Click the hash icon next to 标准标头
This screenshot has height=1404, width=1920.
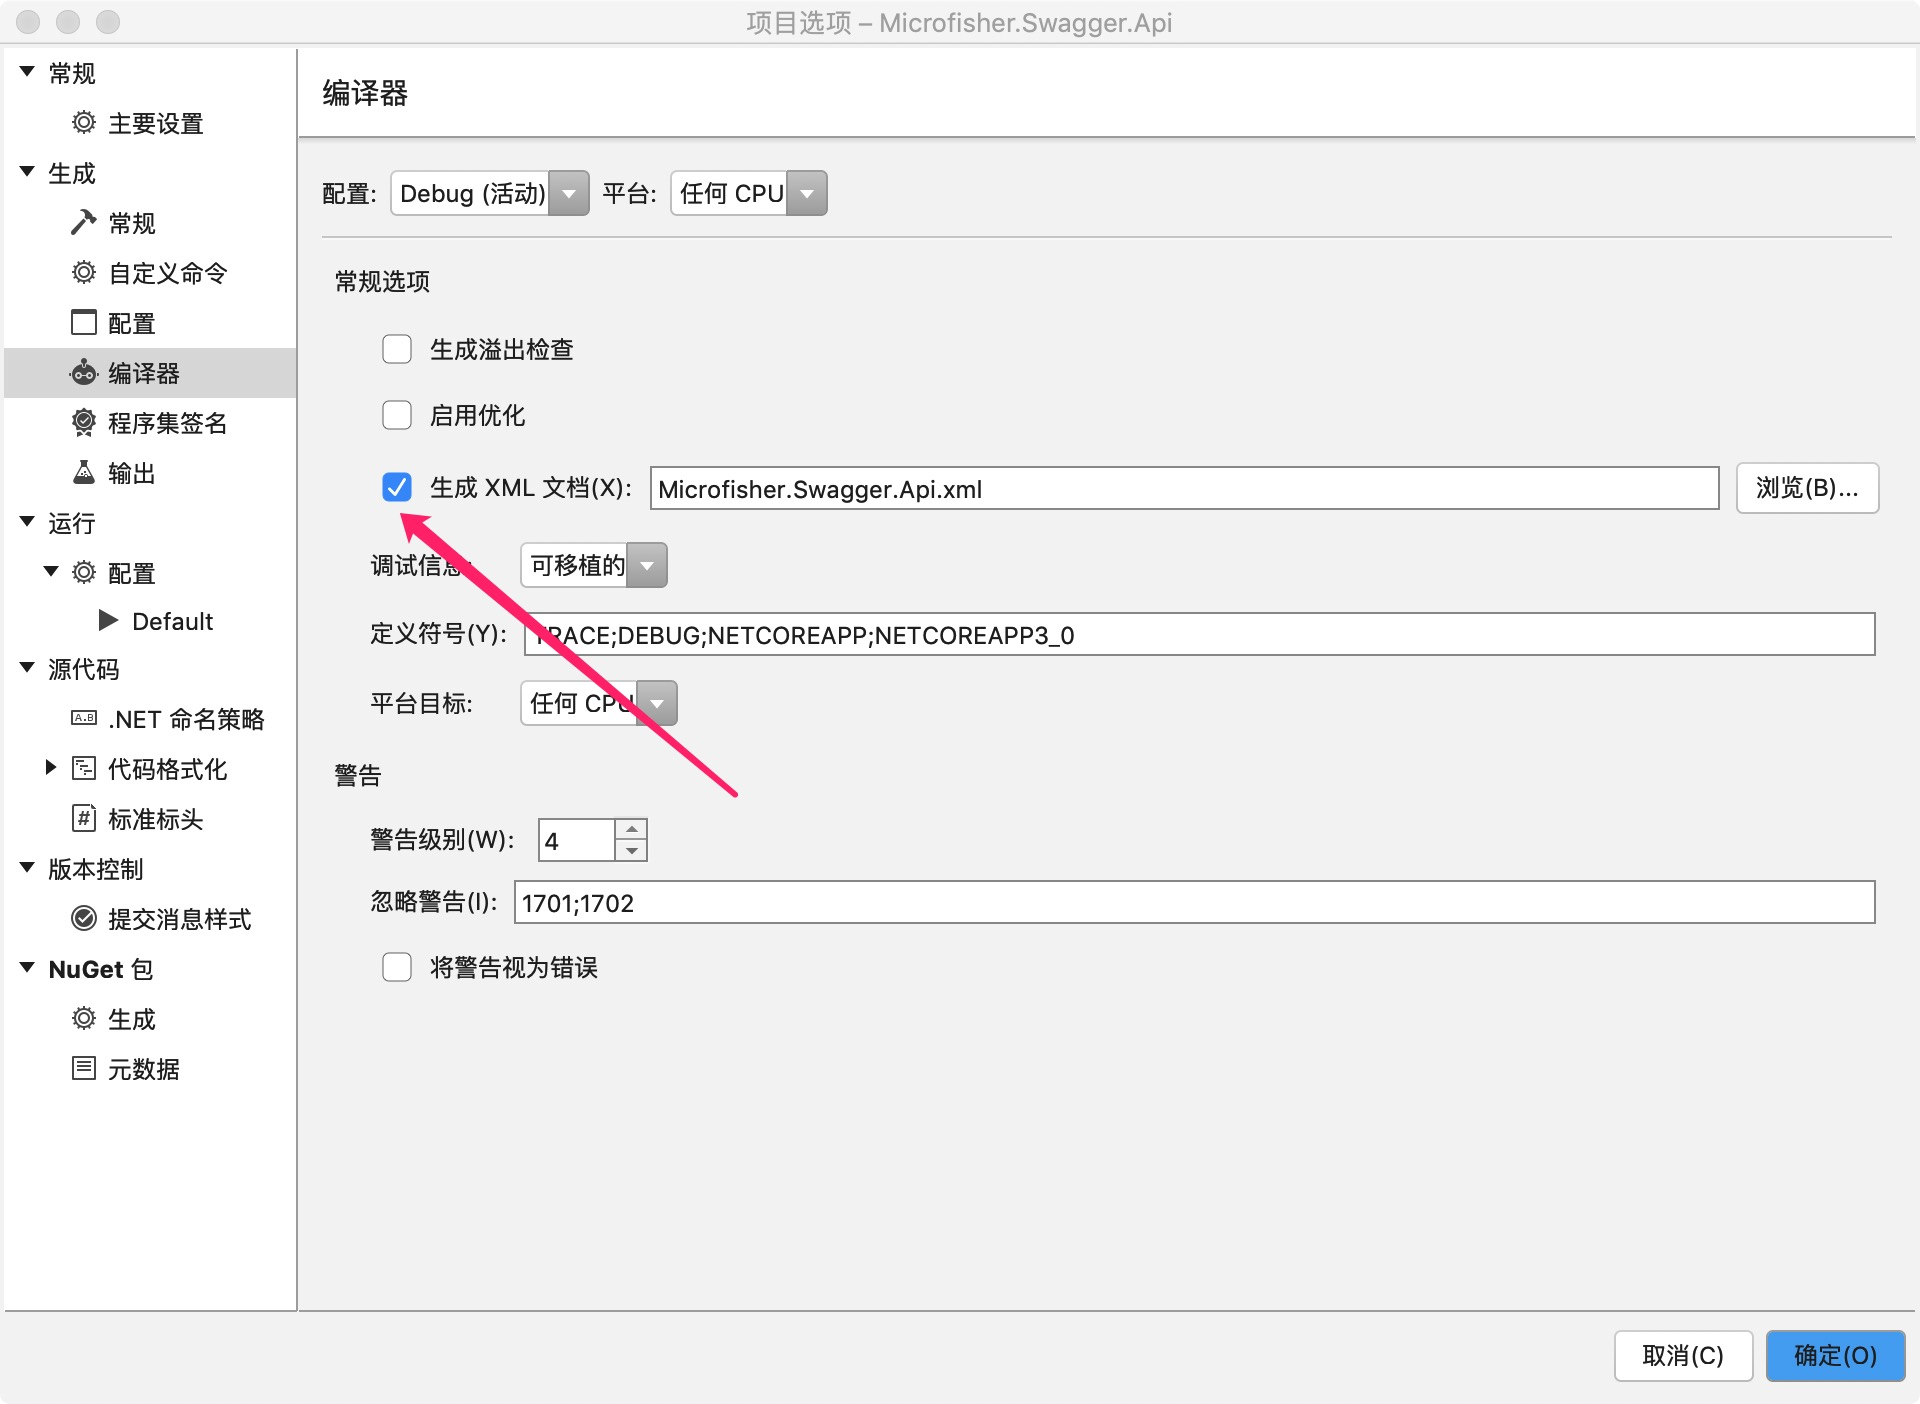[x=84, y=818]
